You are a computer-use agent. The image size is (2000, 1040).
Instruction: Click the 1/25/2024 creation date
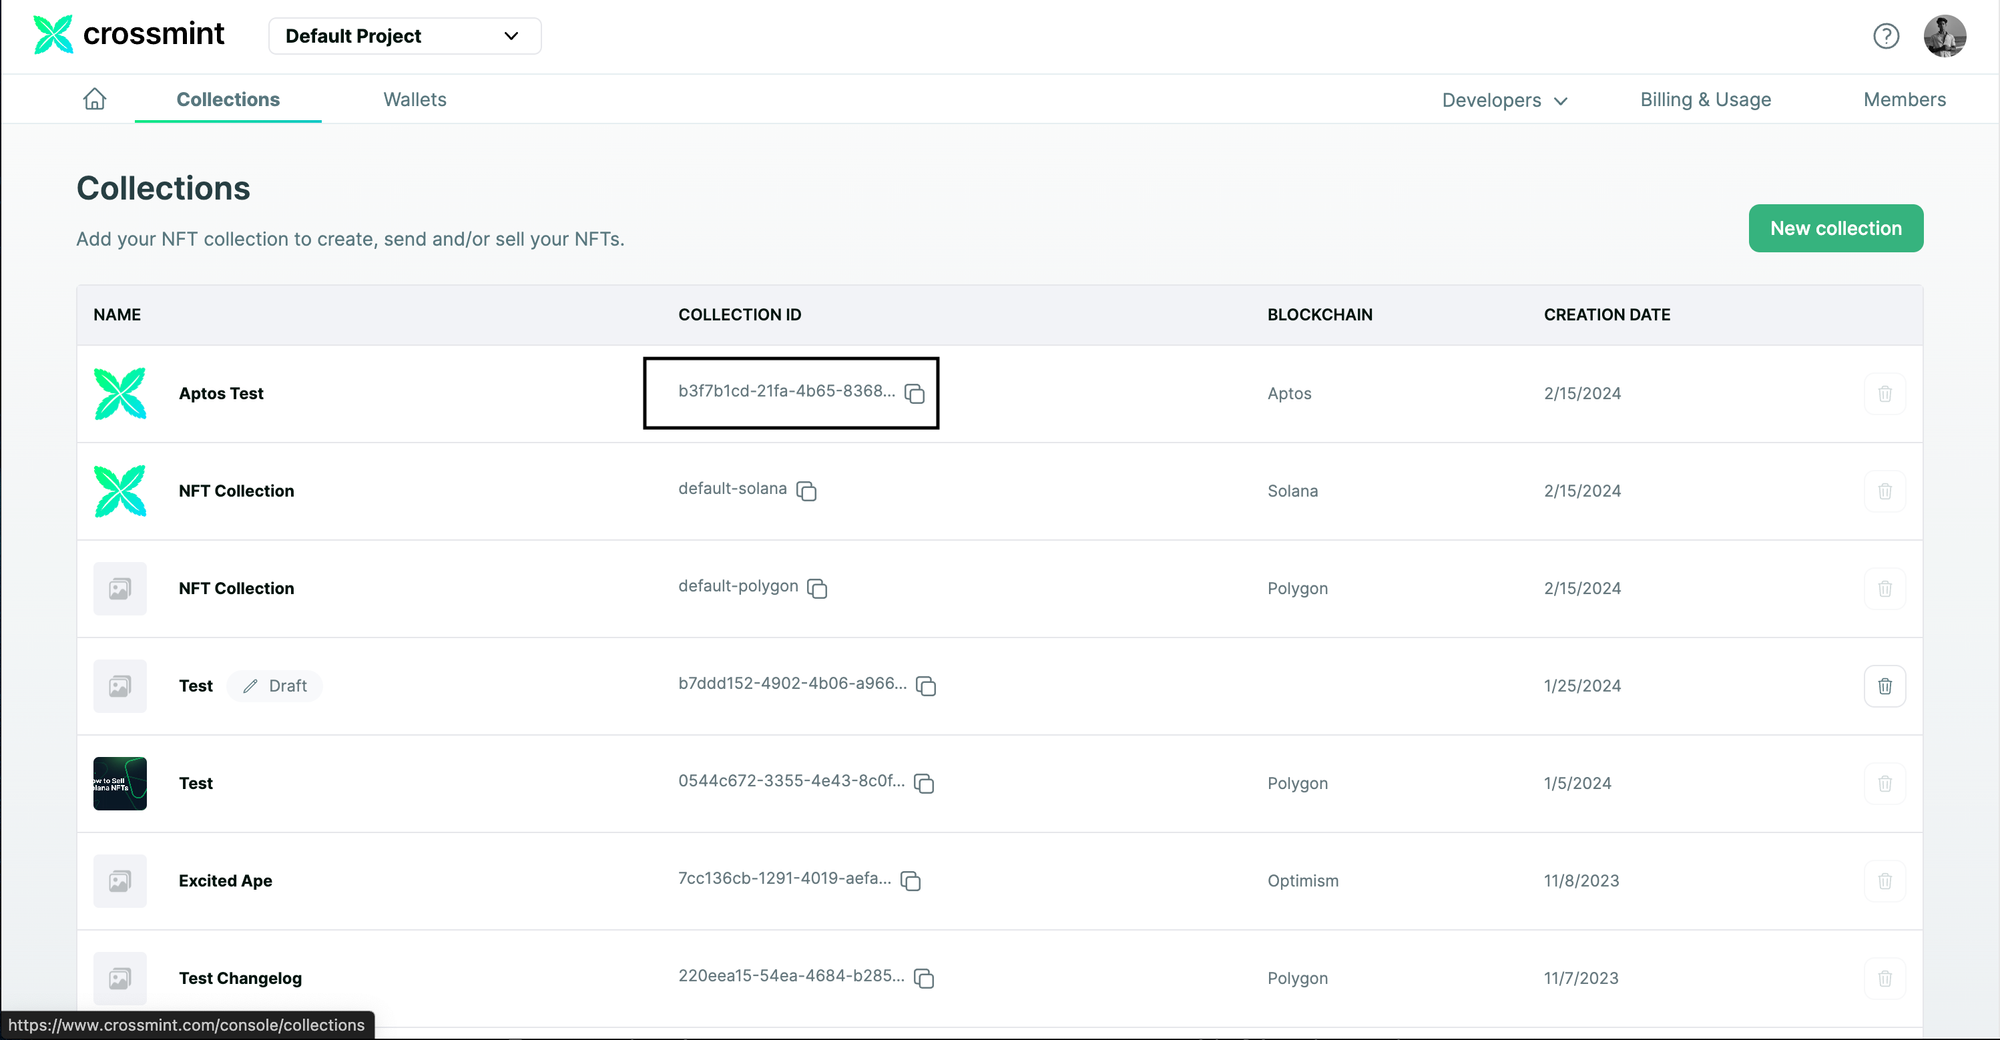[1582, 686]
